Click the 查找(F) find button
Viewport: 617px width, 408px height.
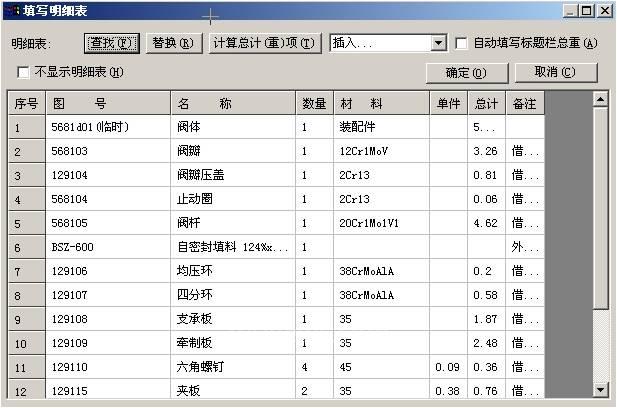pyautogui.click(x=111, y=43)
